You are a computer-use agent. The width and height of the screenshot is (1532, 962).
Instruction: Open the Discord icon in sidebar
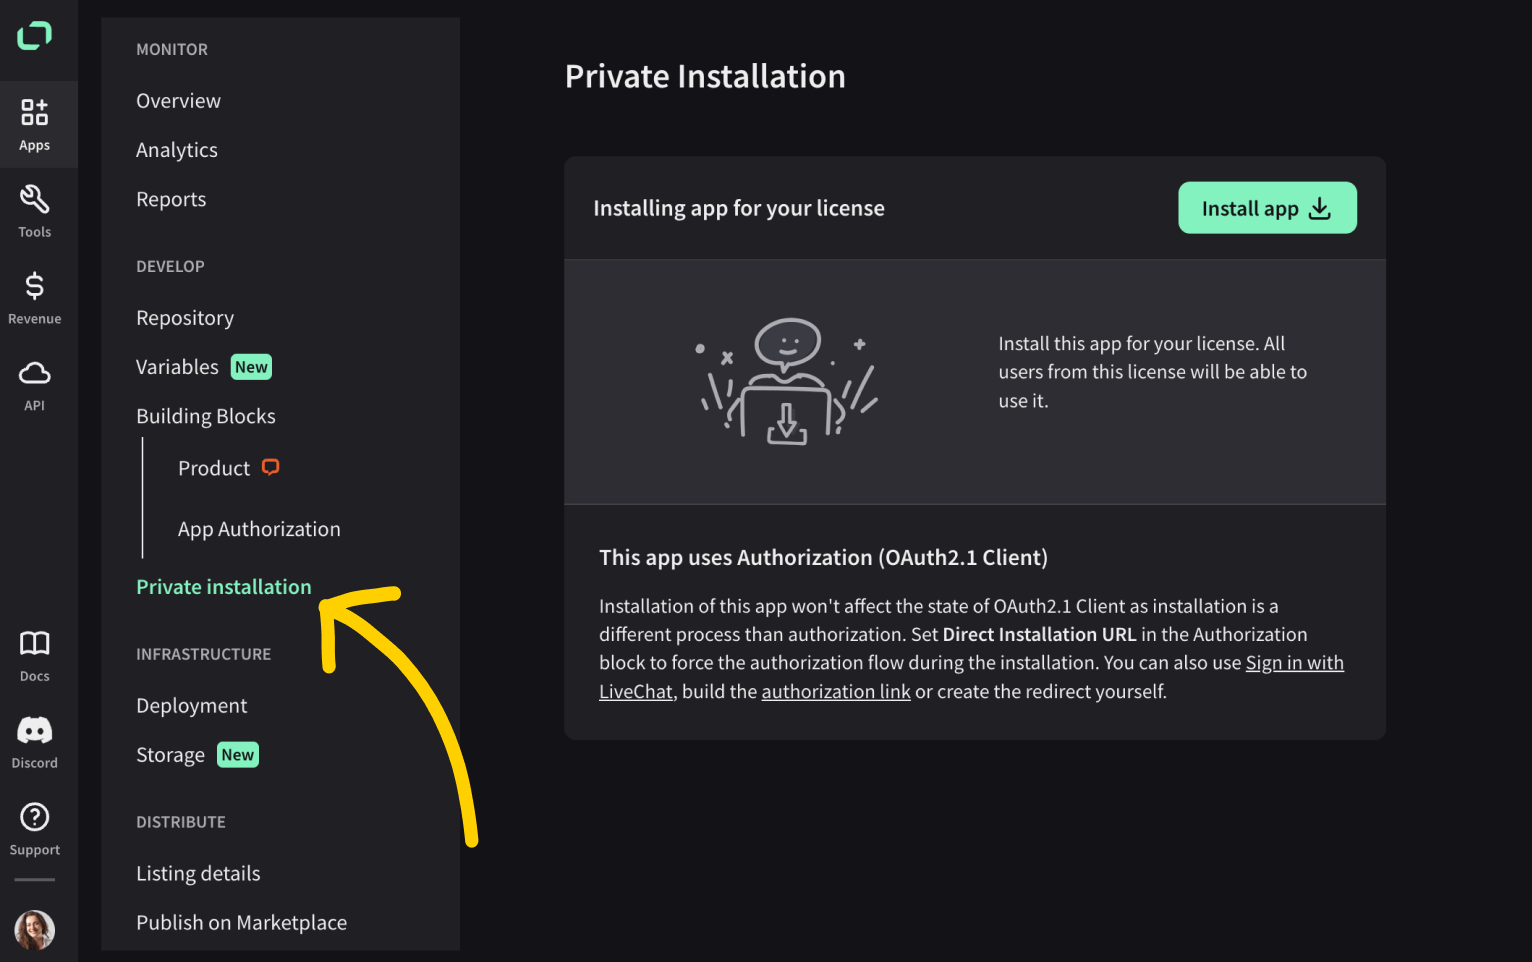click(34, 730)
